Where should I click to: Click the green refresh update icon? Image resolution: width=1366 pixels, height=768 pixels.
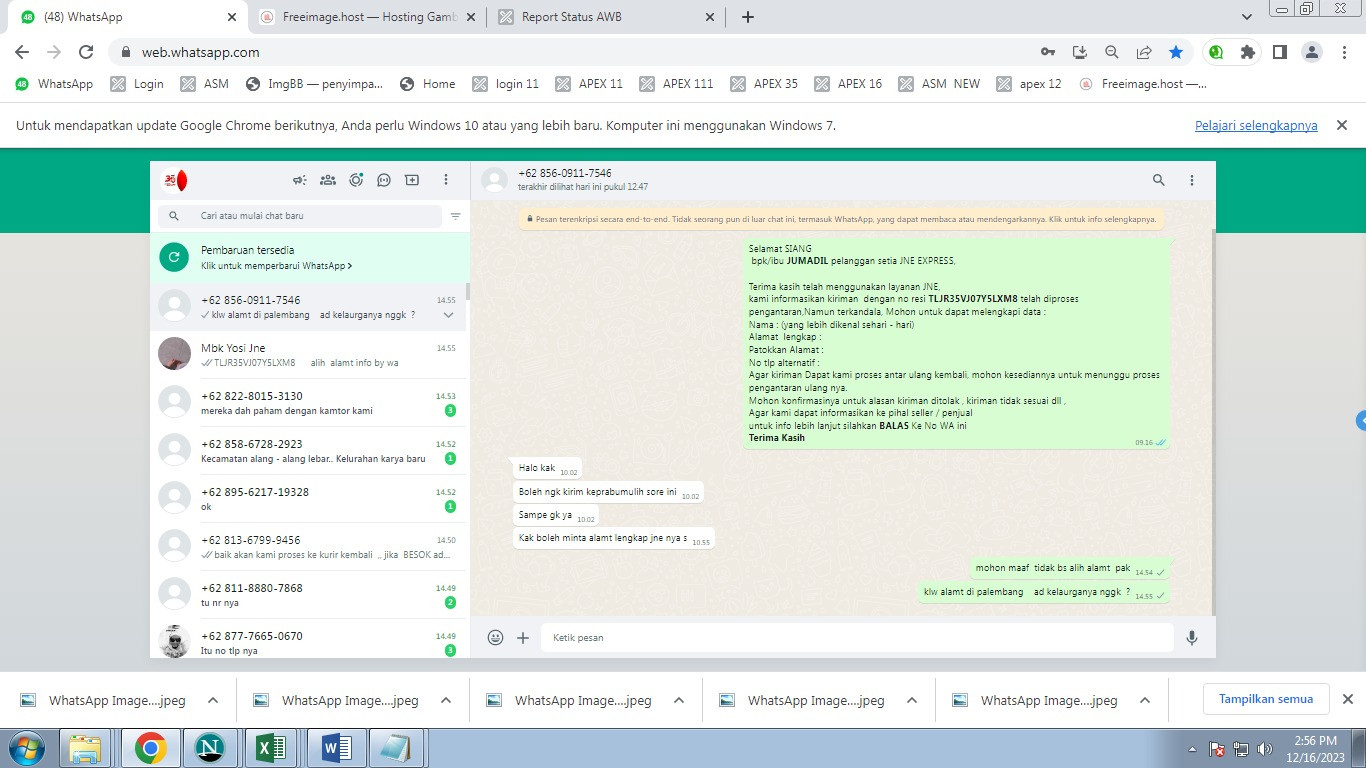(174, 258)
